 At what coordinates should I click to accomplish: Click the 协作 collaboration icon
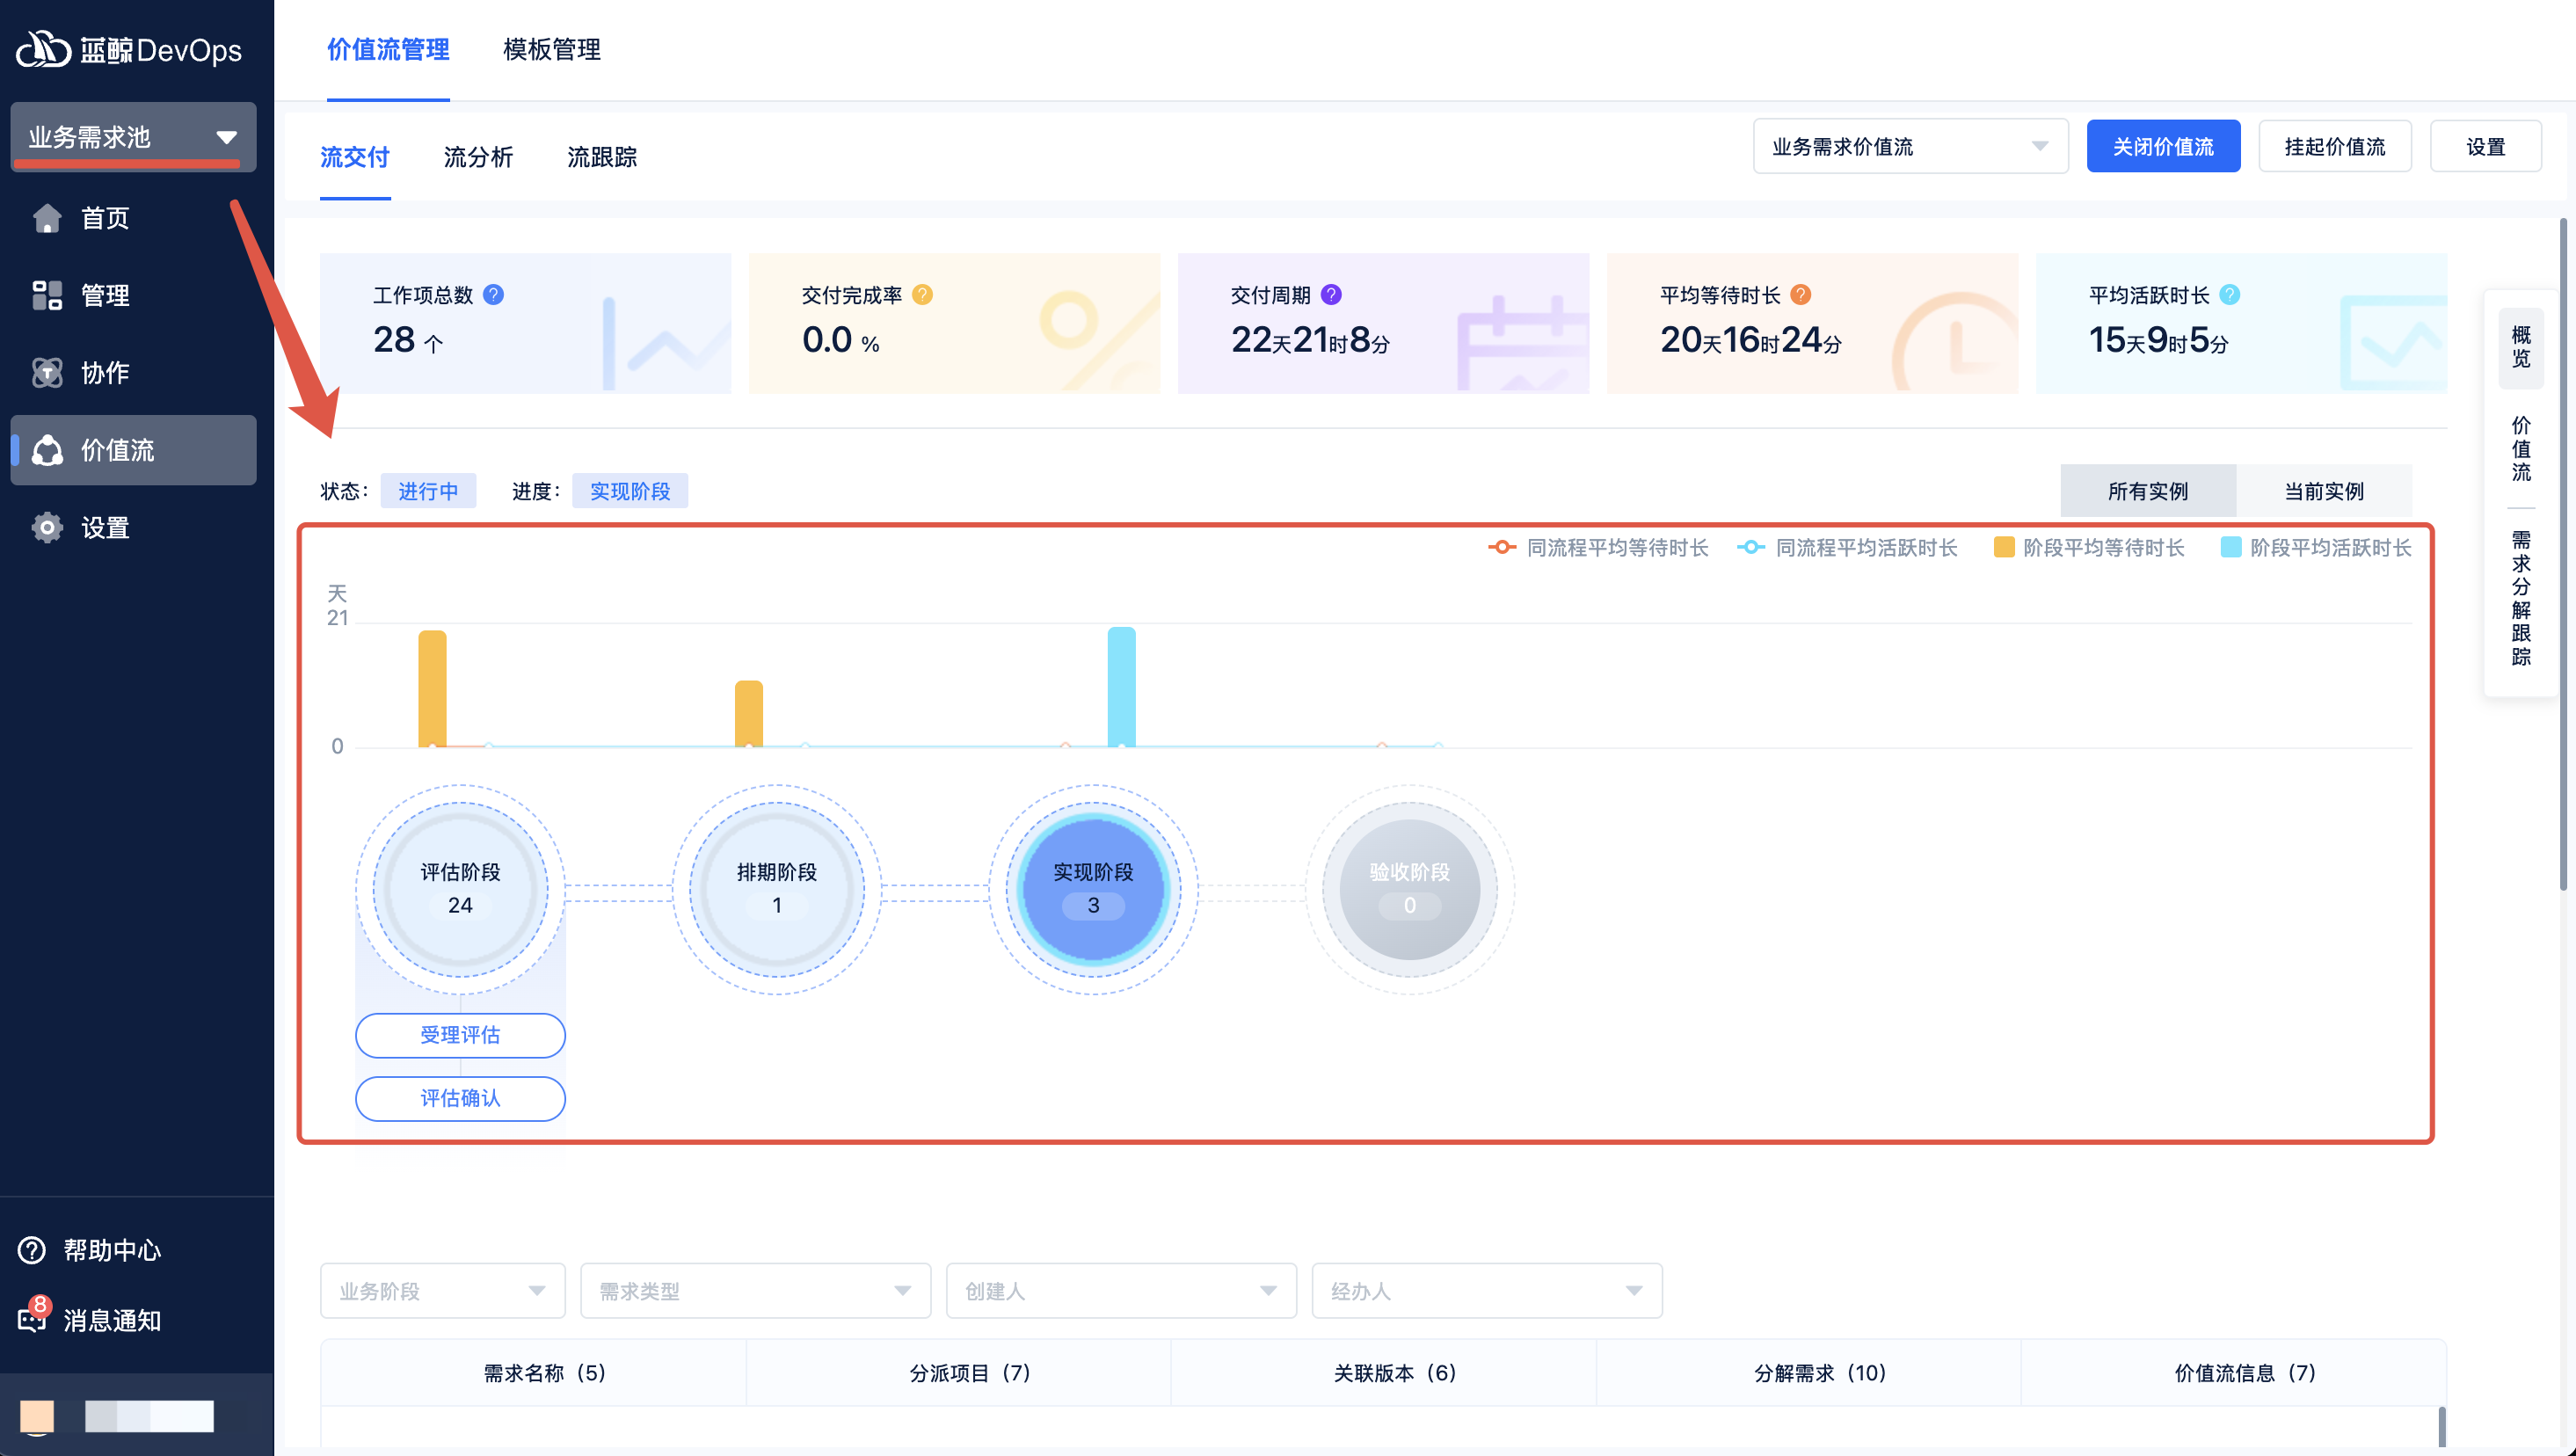(47, 373)
